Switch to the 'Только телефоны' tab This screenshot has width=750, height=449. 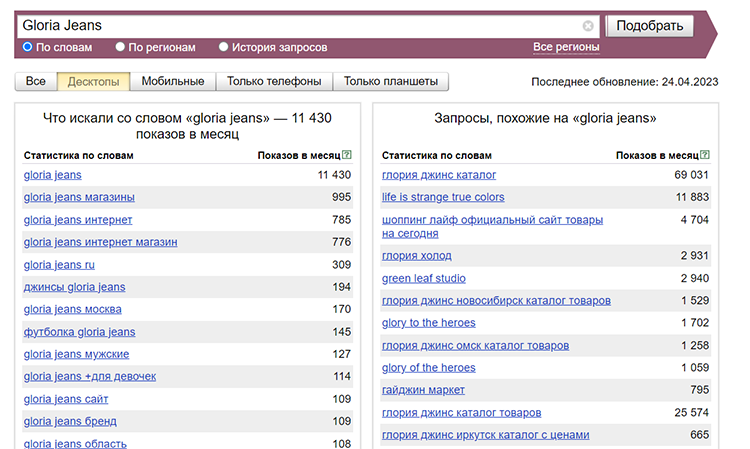274,82
